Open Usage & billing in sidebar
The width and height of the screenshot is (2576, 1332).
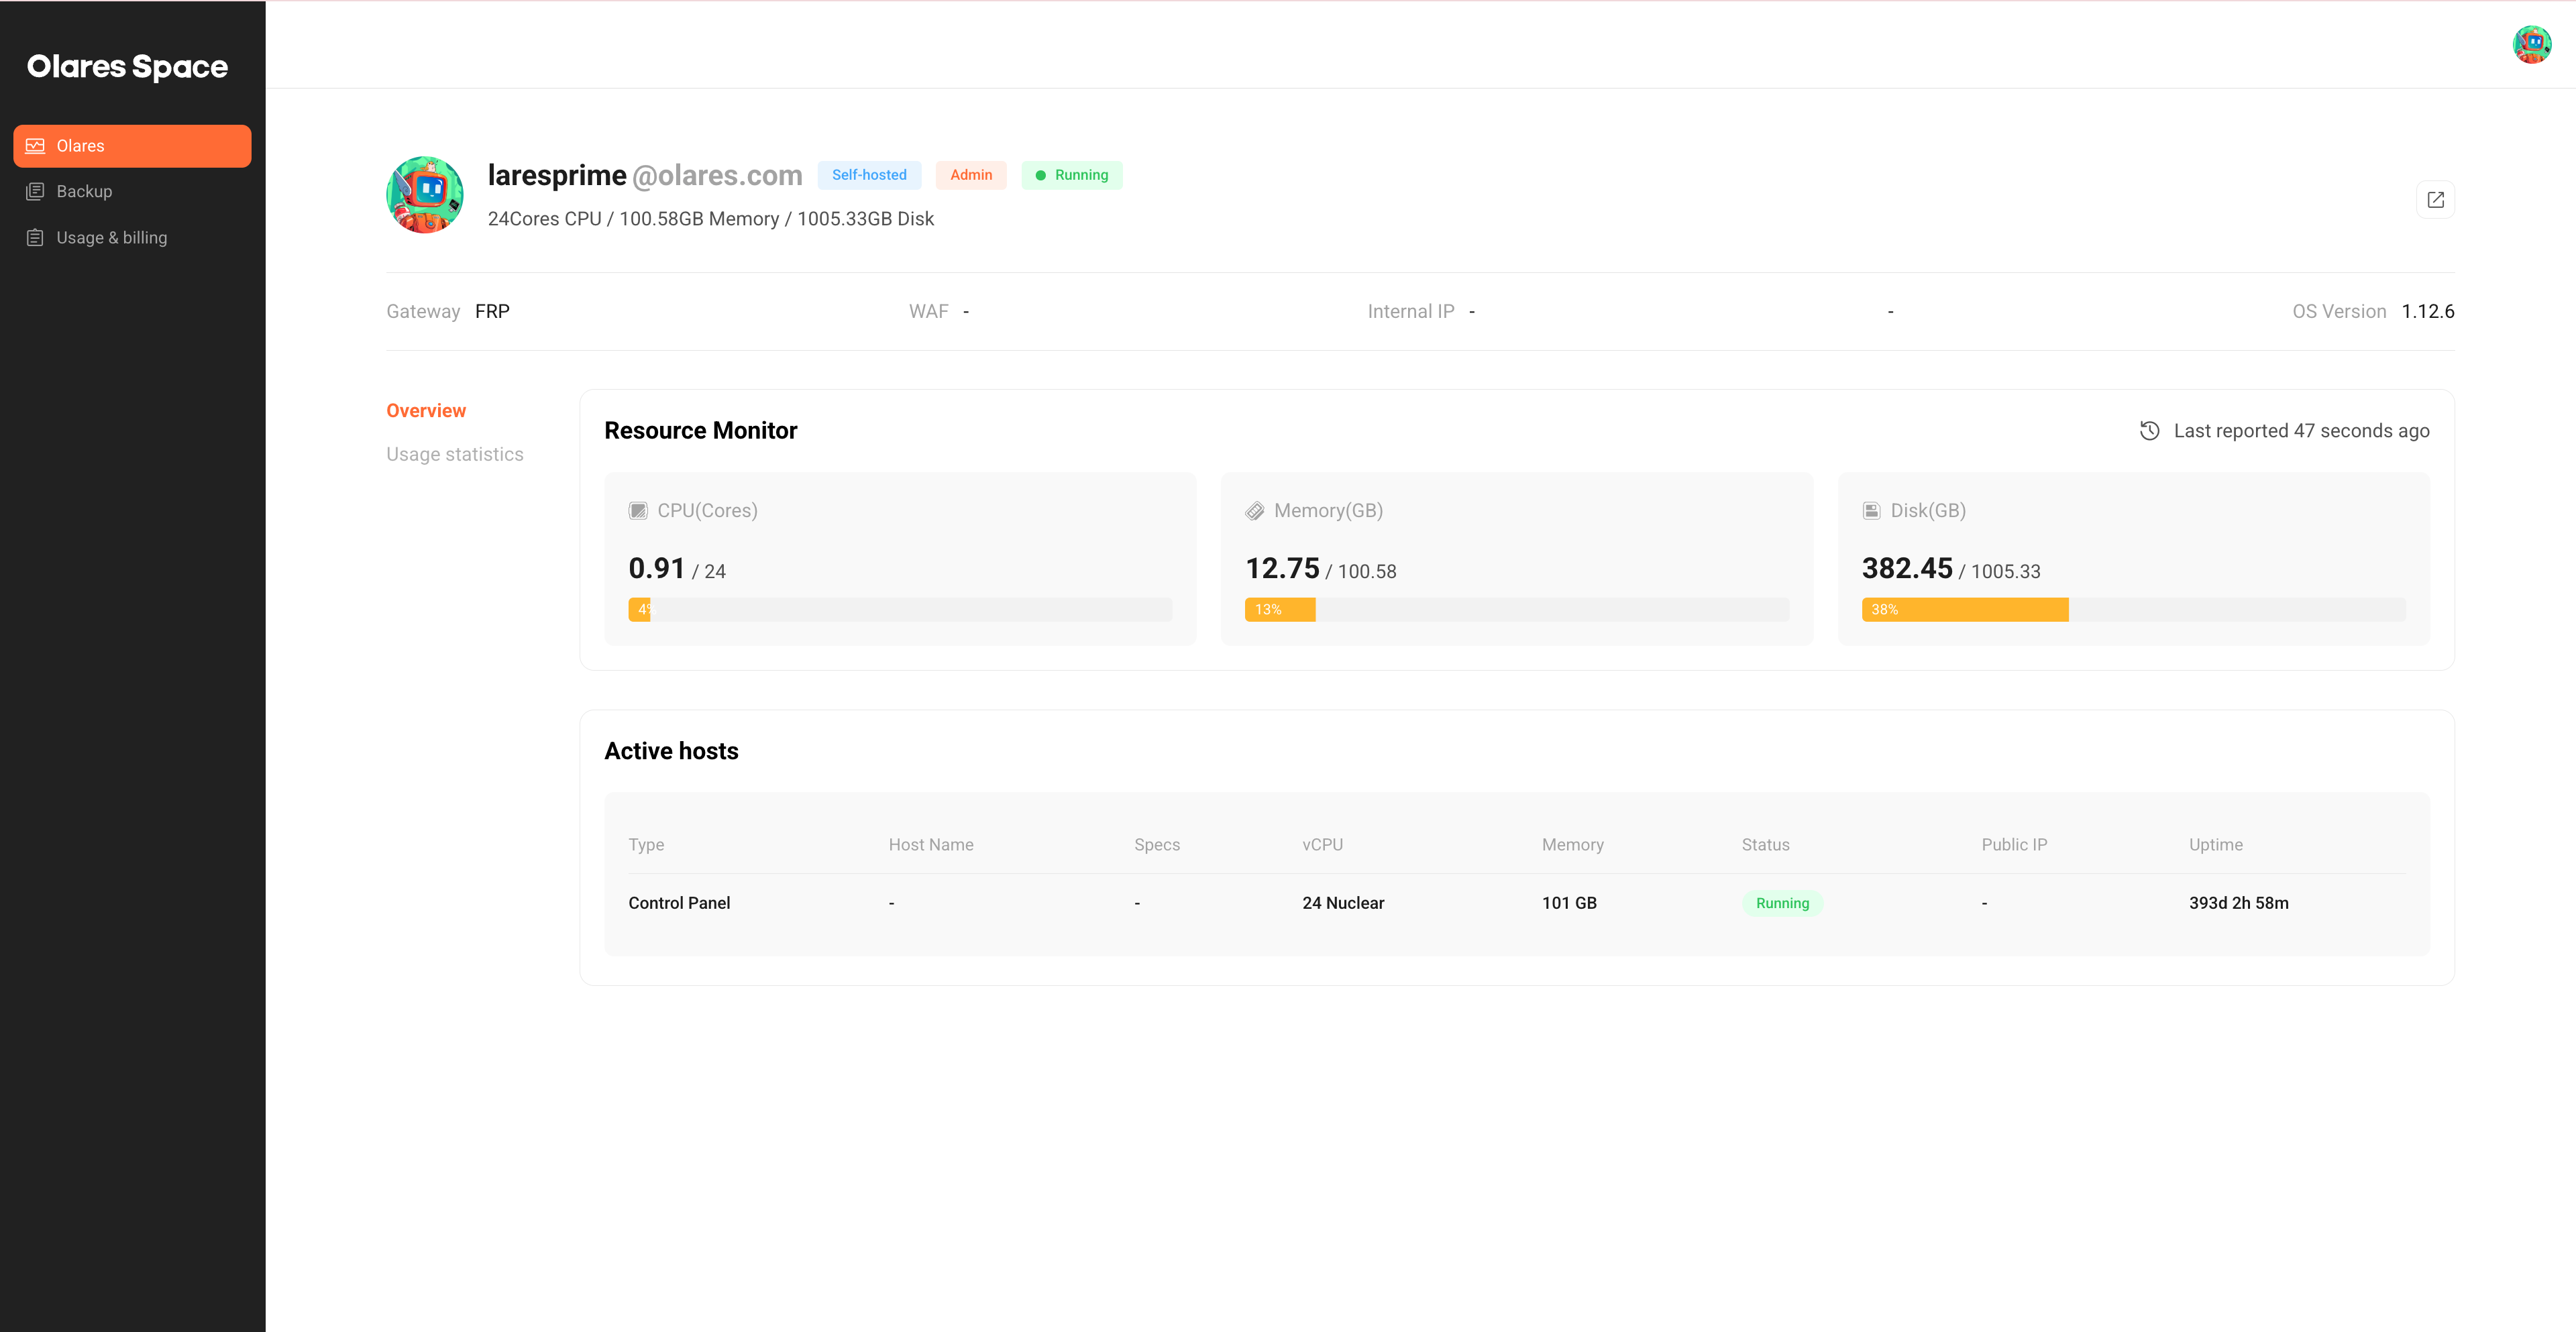tap(132, 237)
